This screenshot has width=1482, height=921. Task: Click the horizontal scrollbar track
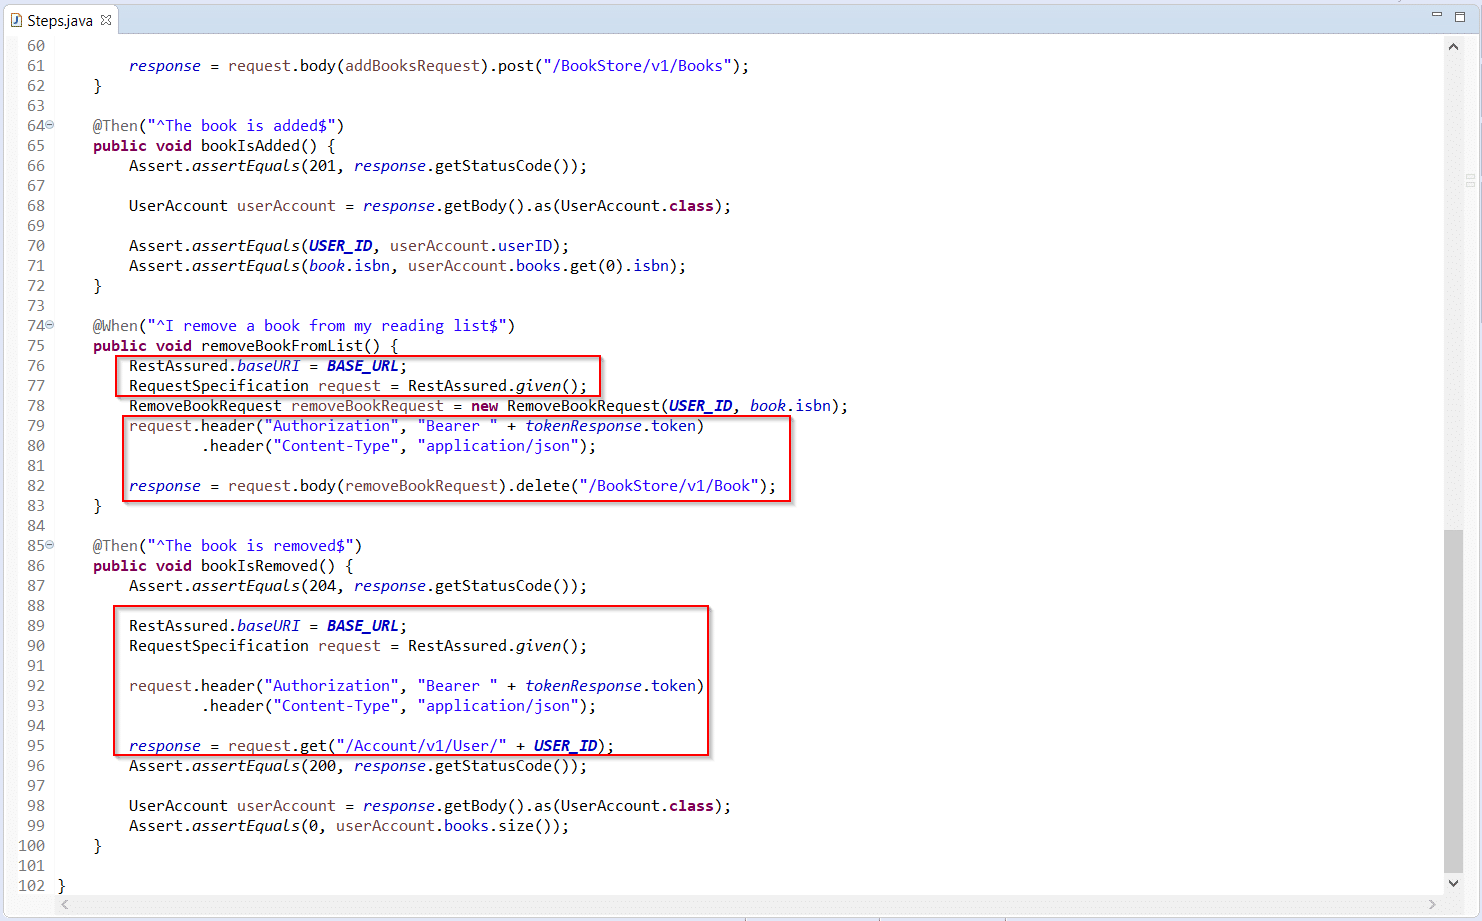click(x=748, y=904)
